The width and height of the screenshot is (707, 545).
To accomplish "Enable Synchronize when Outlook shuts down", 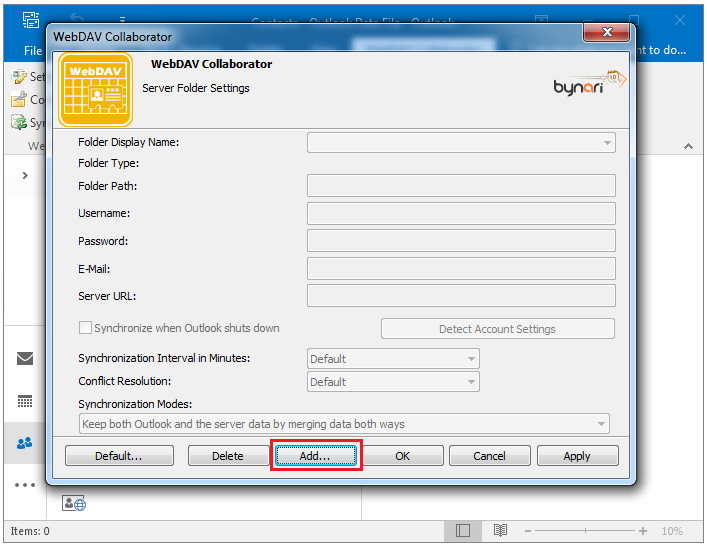I will click(85, 328).
